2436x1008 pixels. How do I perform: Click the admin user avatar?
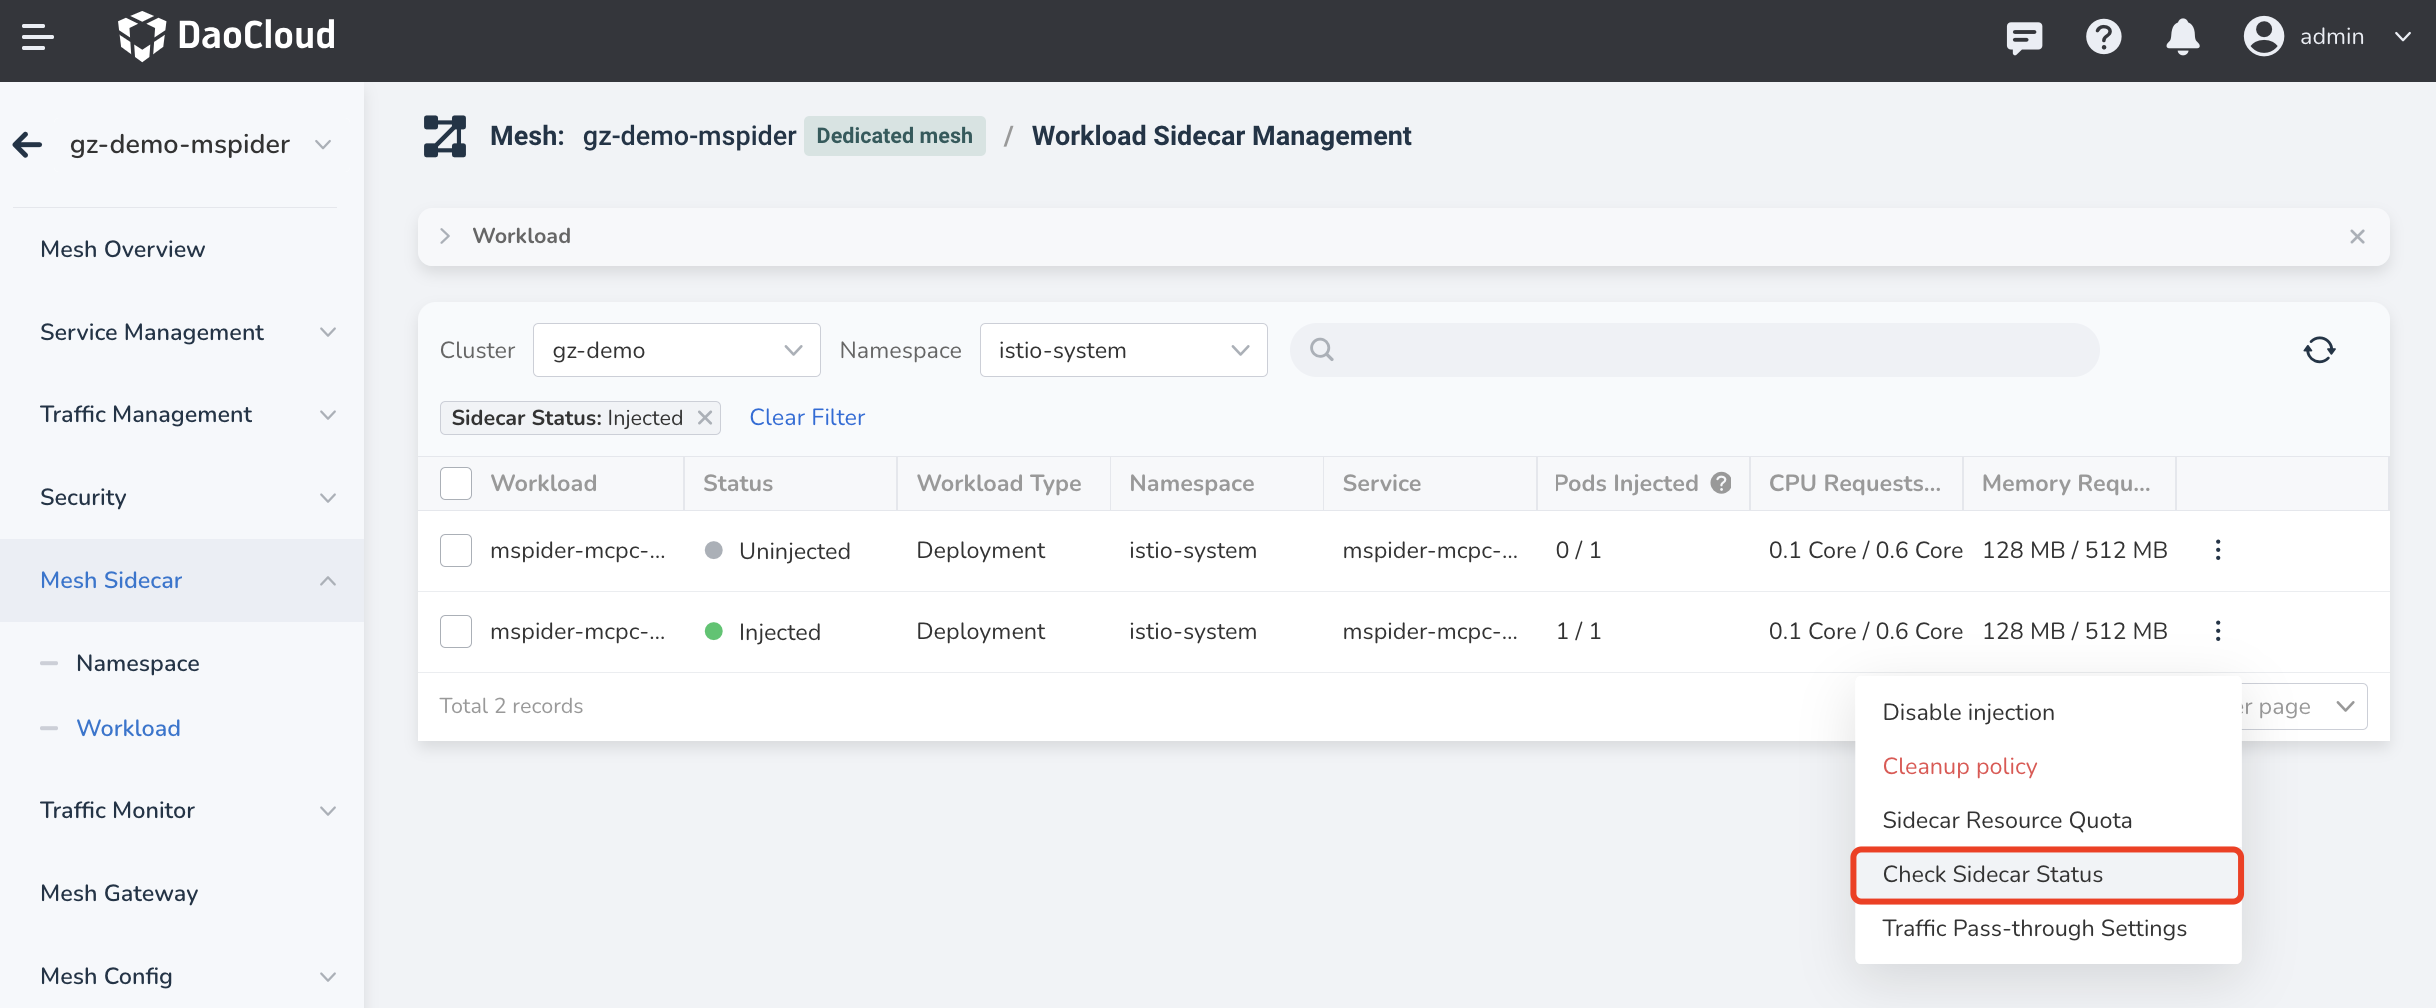pos(2263,37)
